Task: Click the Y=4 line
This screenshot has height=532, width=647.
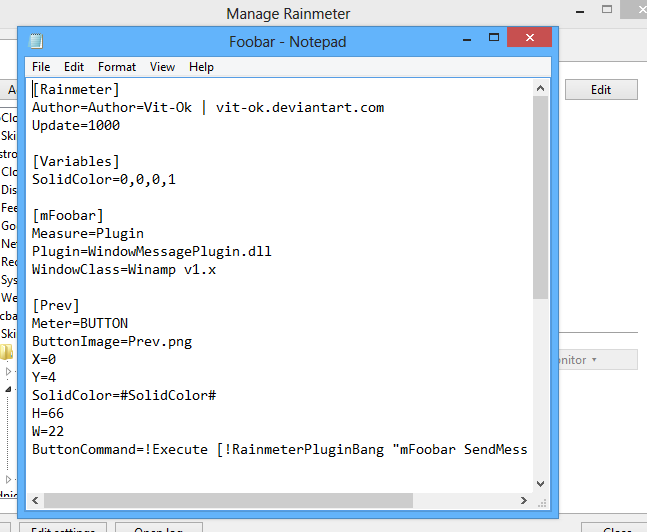Action: (44, 377)
